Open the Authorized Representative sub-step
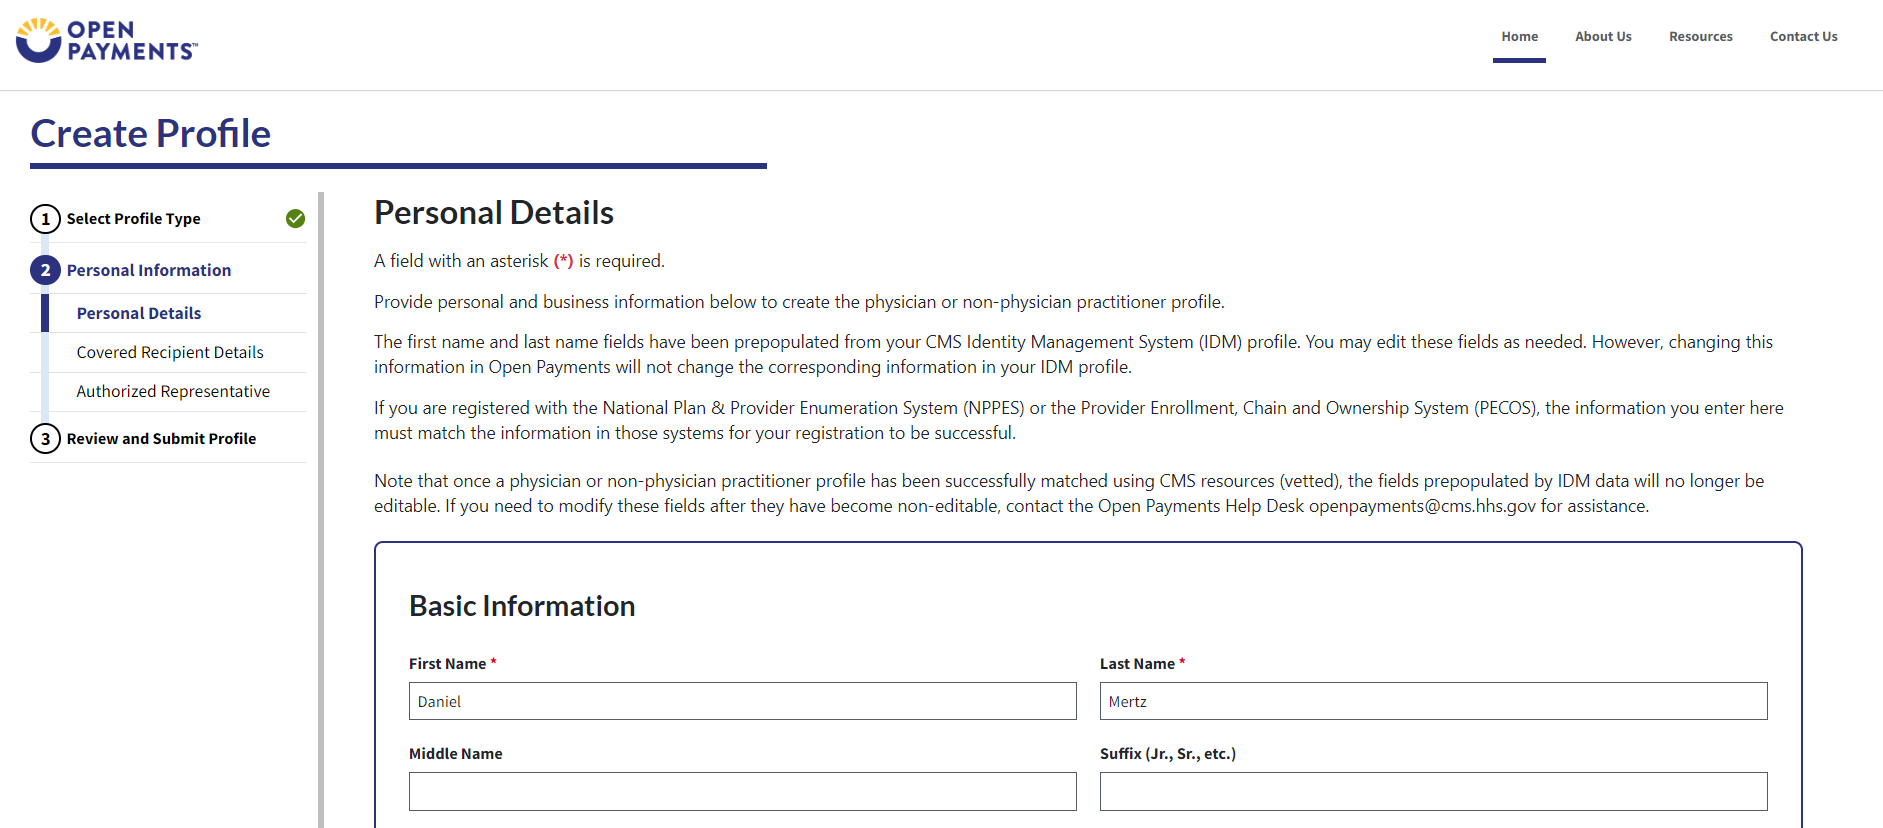The height and width of the screenshot is (828, 1883). coord(173,391)
